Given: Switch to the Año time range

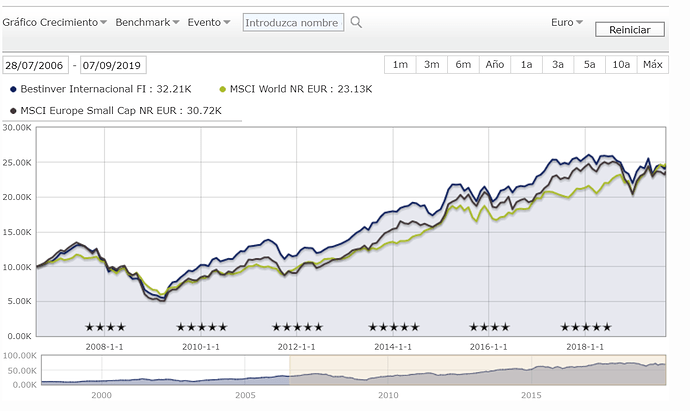Looking at the screenshot, I should pos(495,65).
